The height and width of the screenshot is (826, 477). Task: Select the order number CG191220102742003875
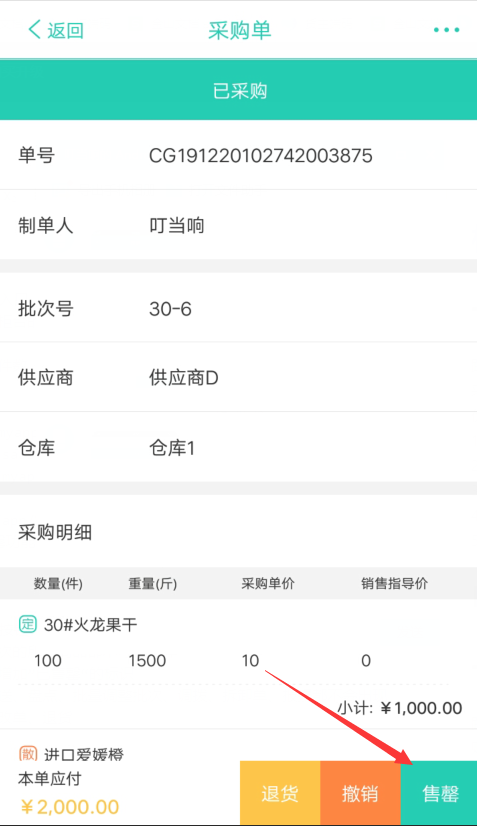coord(260,155)
